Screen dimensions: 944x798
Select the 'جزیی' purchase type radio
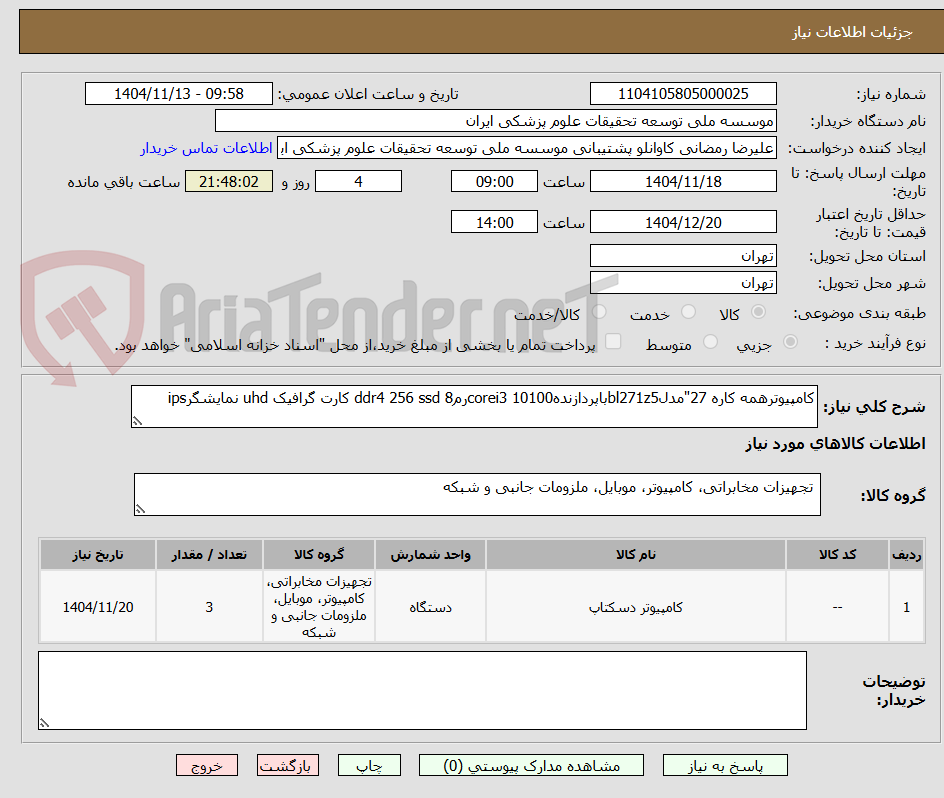[790, 342]
